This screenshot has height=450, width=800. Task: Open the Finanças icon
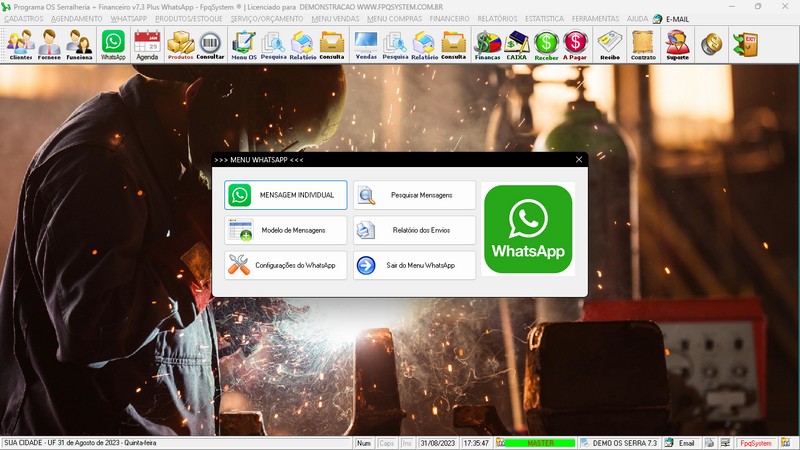click(488, 45)
